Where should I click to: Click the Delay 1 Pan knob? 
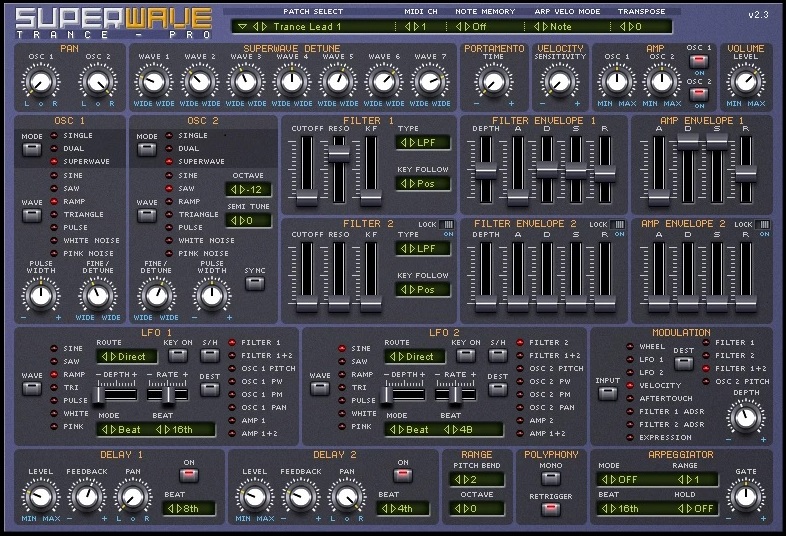pos(133,497)
